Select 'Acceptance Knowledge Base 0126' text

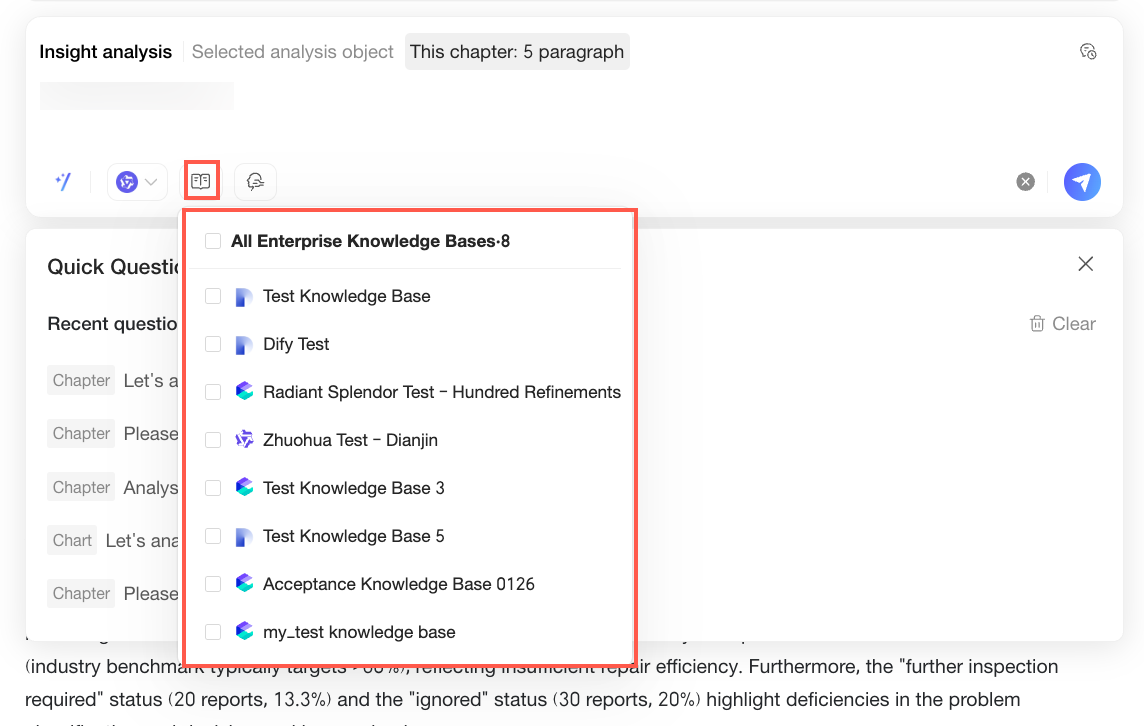[399, 584]
